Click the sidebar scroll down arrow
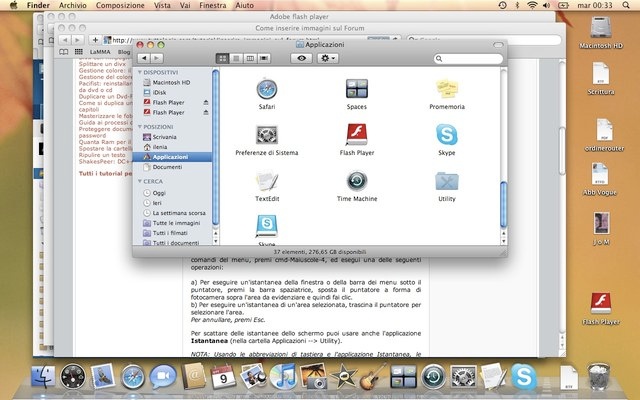The height and width of the screenshot is (400, 640). tap(216, 241)
